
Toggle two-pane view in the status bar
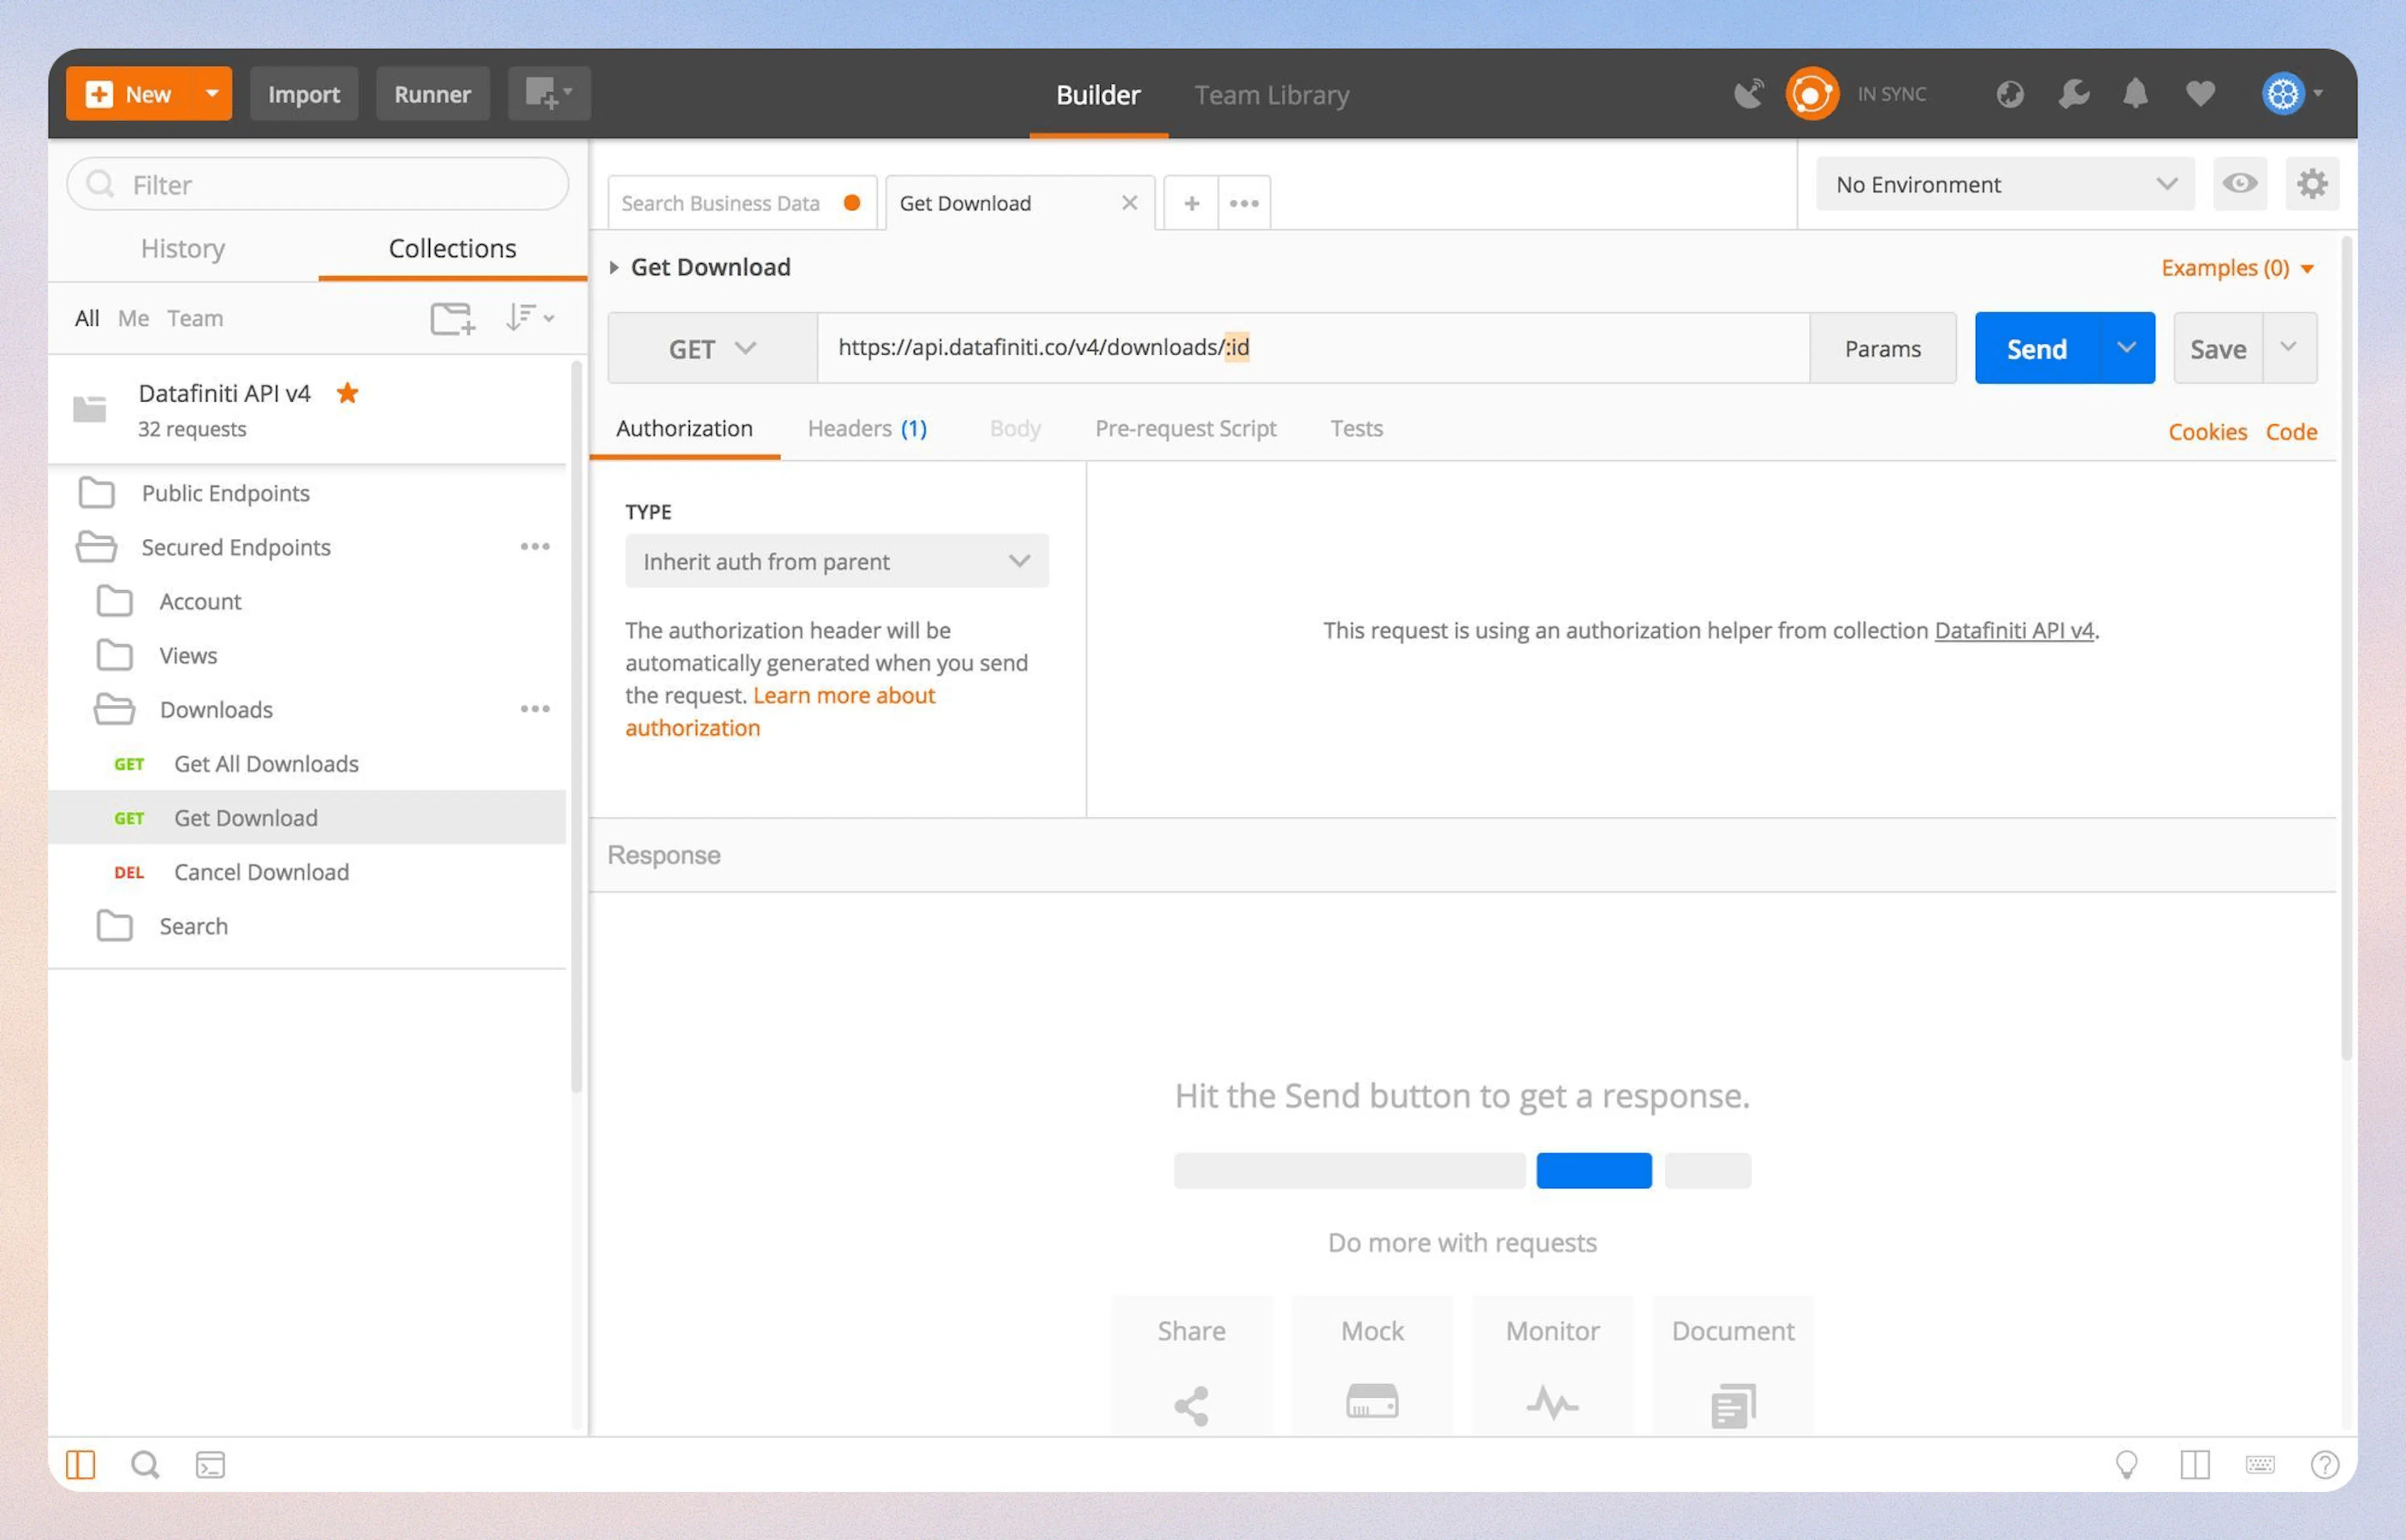pos(2196,1464)
